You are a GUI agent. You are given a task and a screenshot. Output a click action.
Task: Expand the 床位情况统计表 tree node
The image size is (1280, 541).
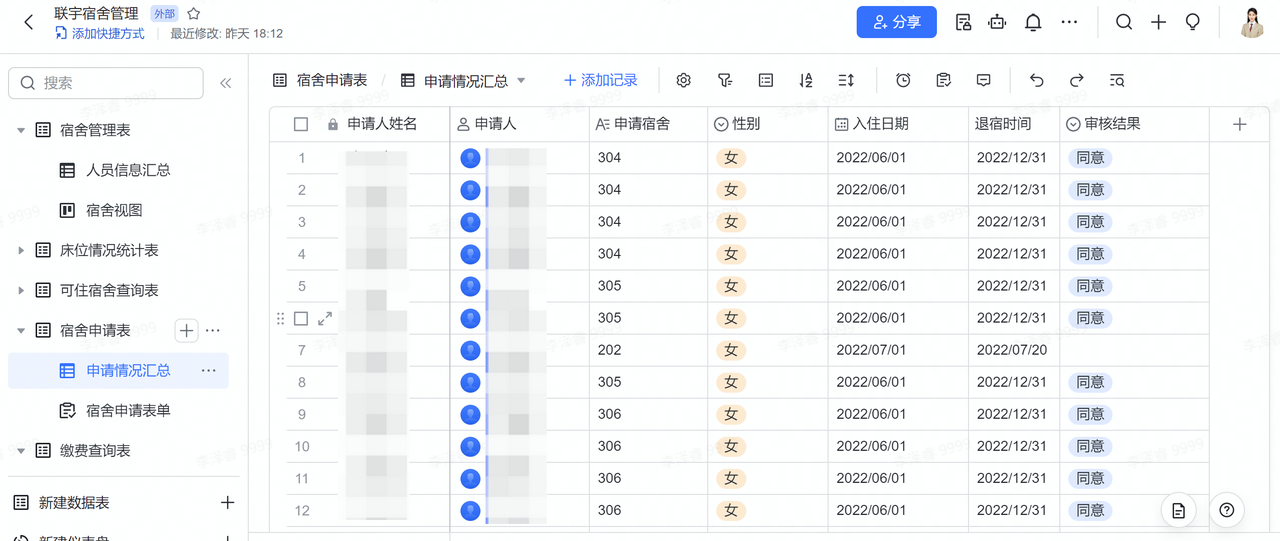pyautogui.click(x=21, y=251)
